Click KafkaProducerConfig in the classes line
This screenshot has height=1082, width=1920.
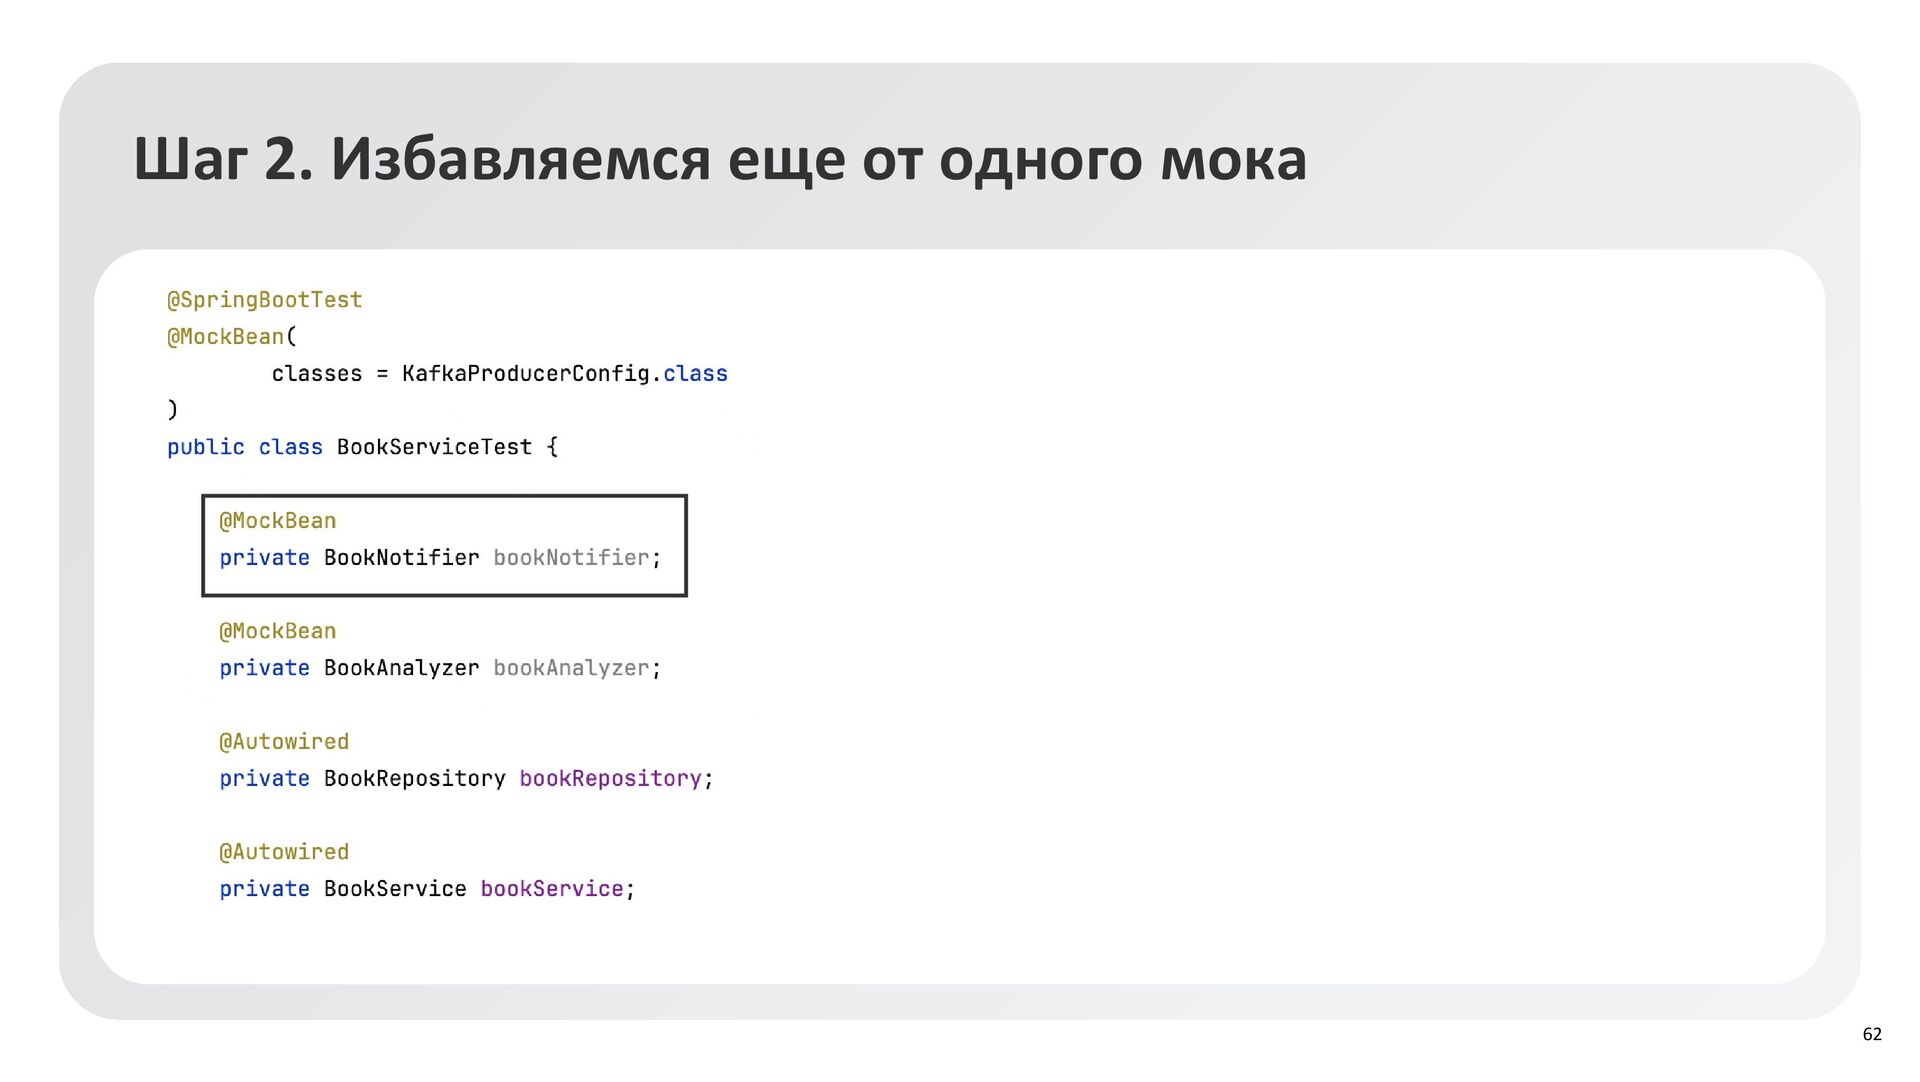point(525,374)
